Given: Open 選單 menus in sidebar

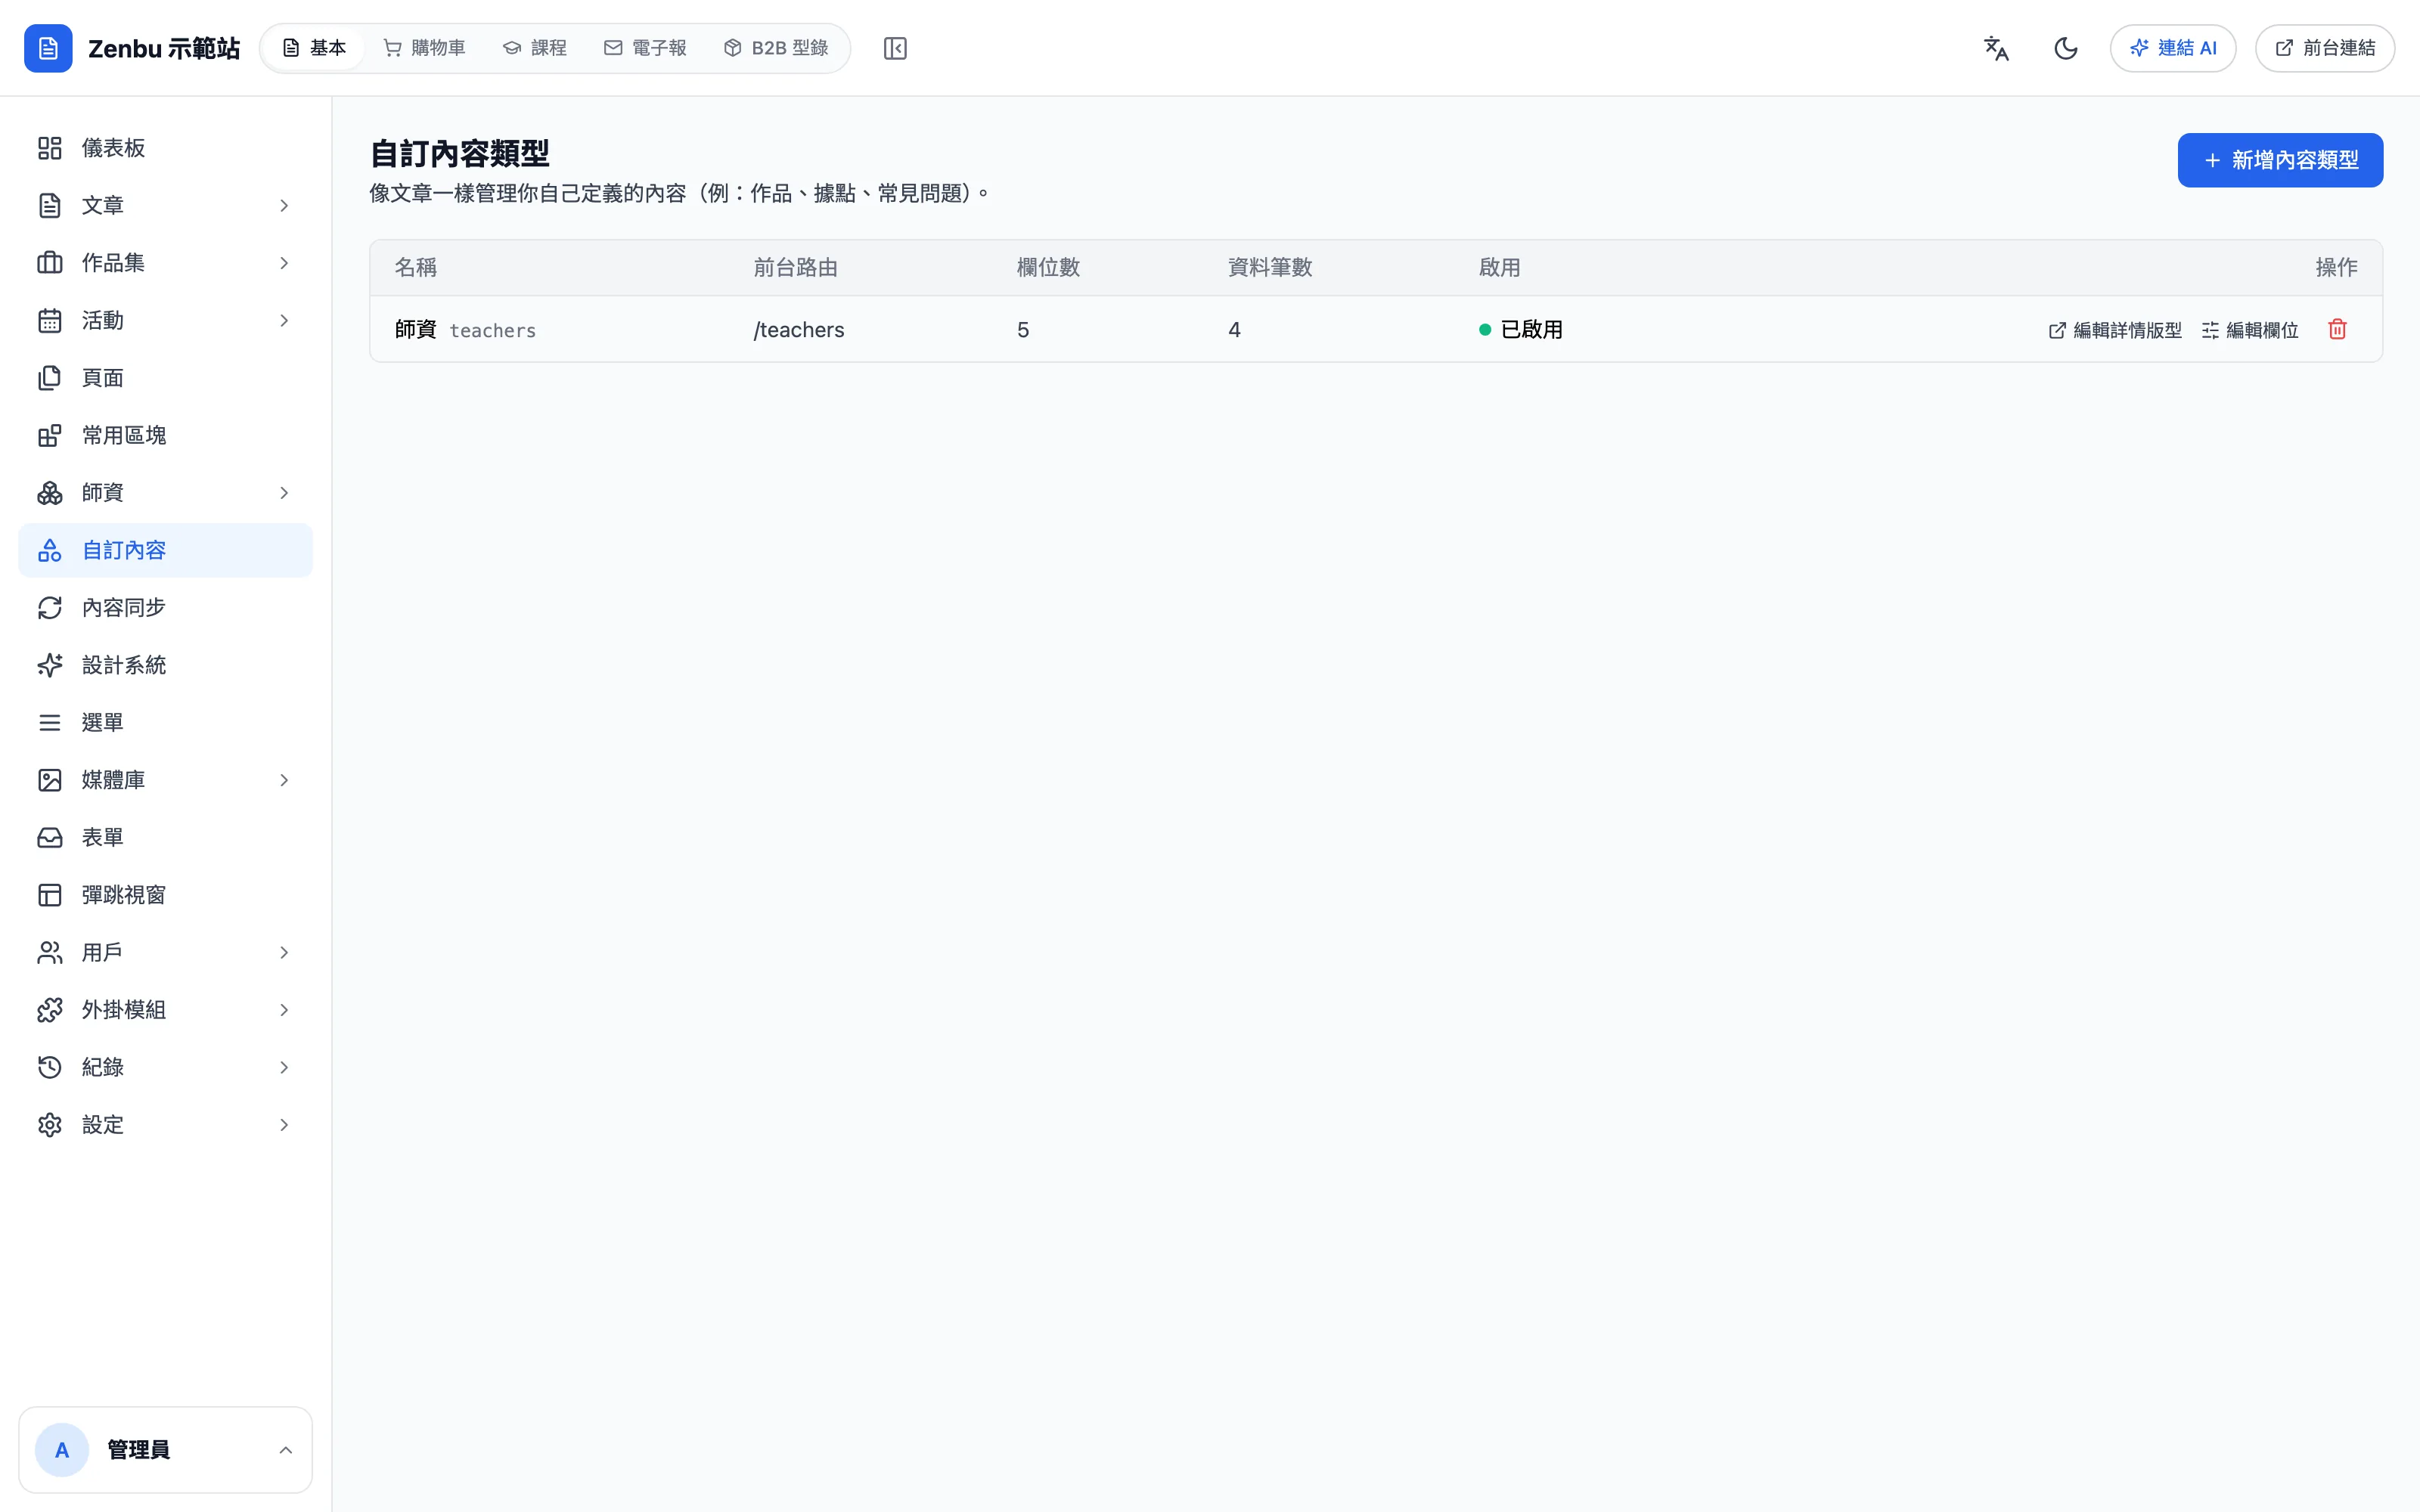Looking at the screenshot, I should click(x=165, y=722).
